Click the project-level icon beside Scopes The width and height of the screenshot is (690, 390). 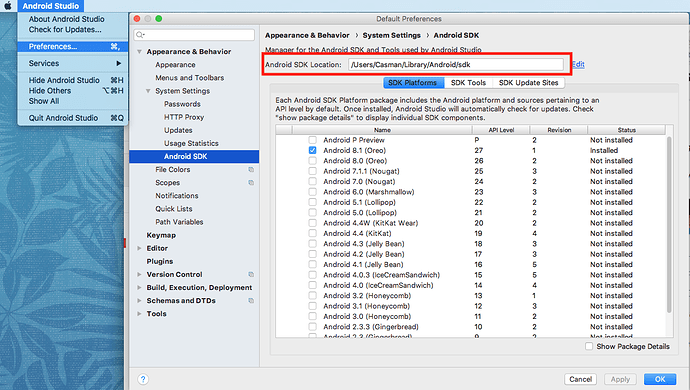[x=251, y=183]
